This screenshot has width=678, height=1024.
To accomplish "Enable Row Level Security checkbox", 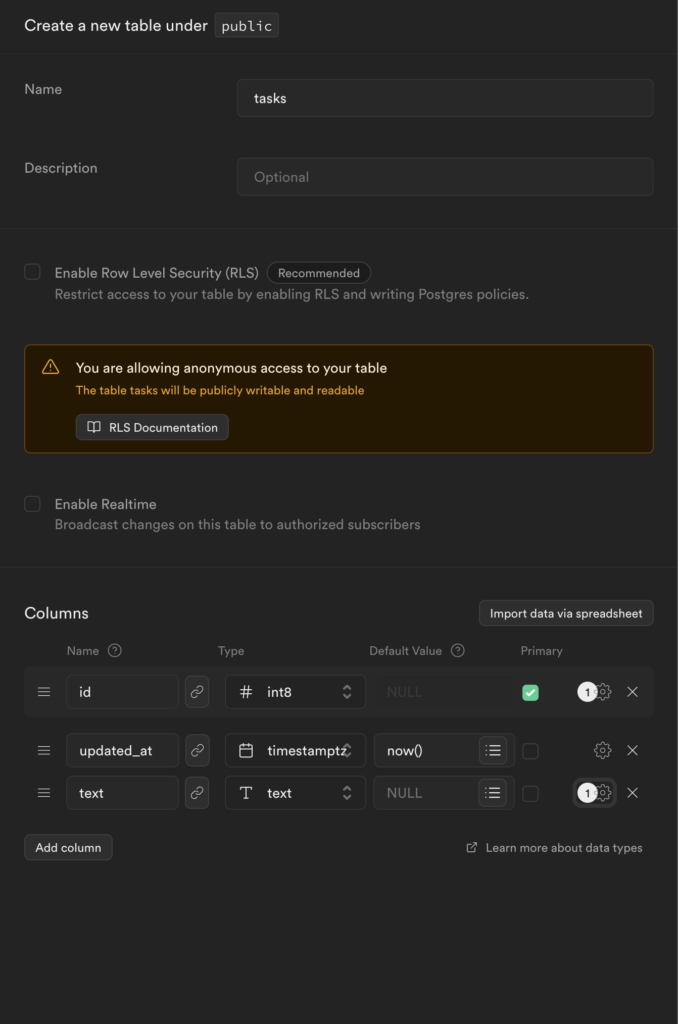I will (33, 272).
